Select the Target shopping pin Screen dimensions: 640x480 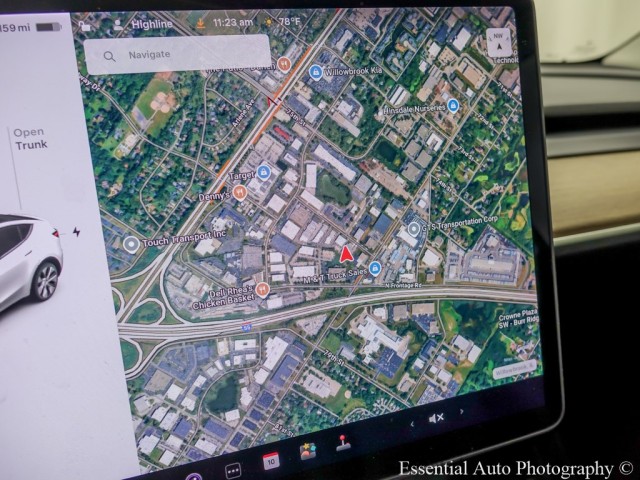264,172
